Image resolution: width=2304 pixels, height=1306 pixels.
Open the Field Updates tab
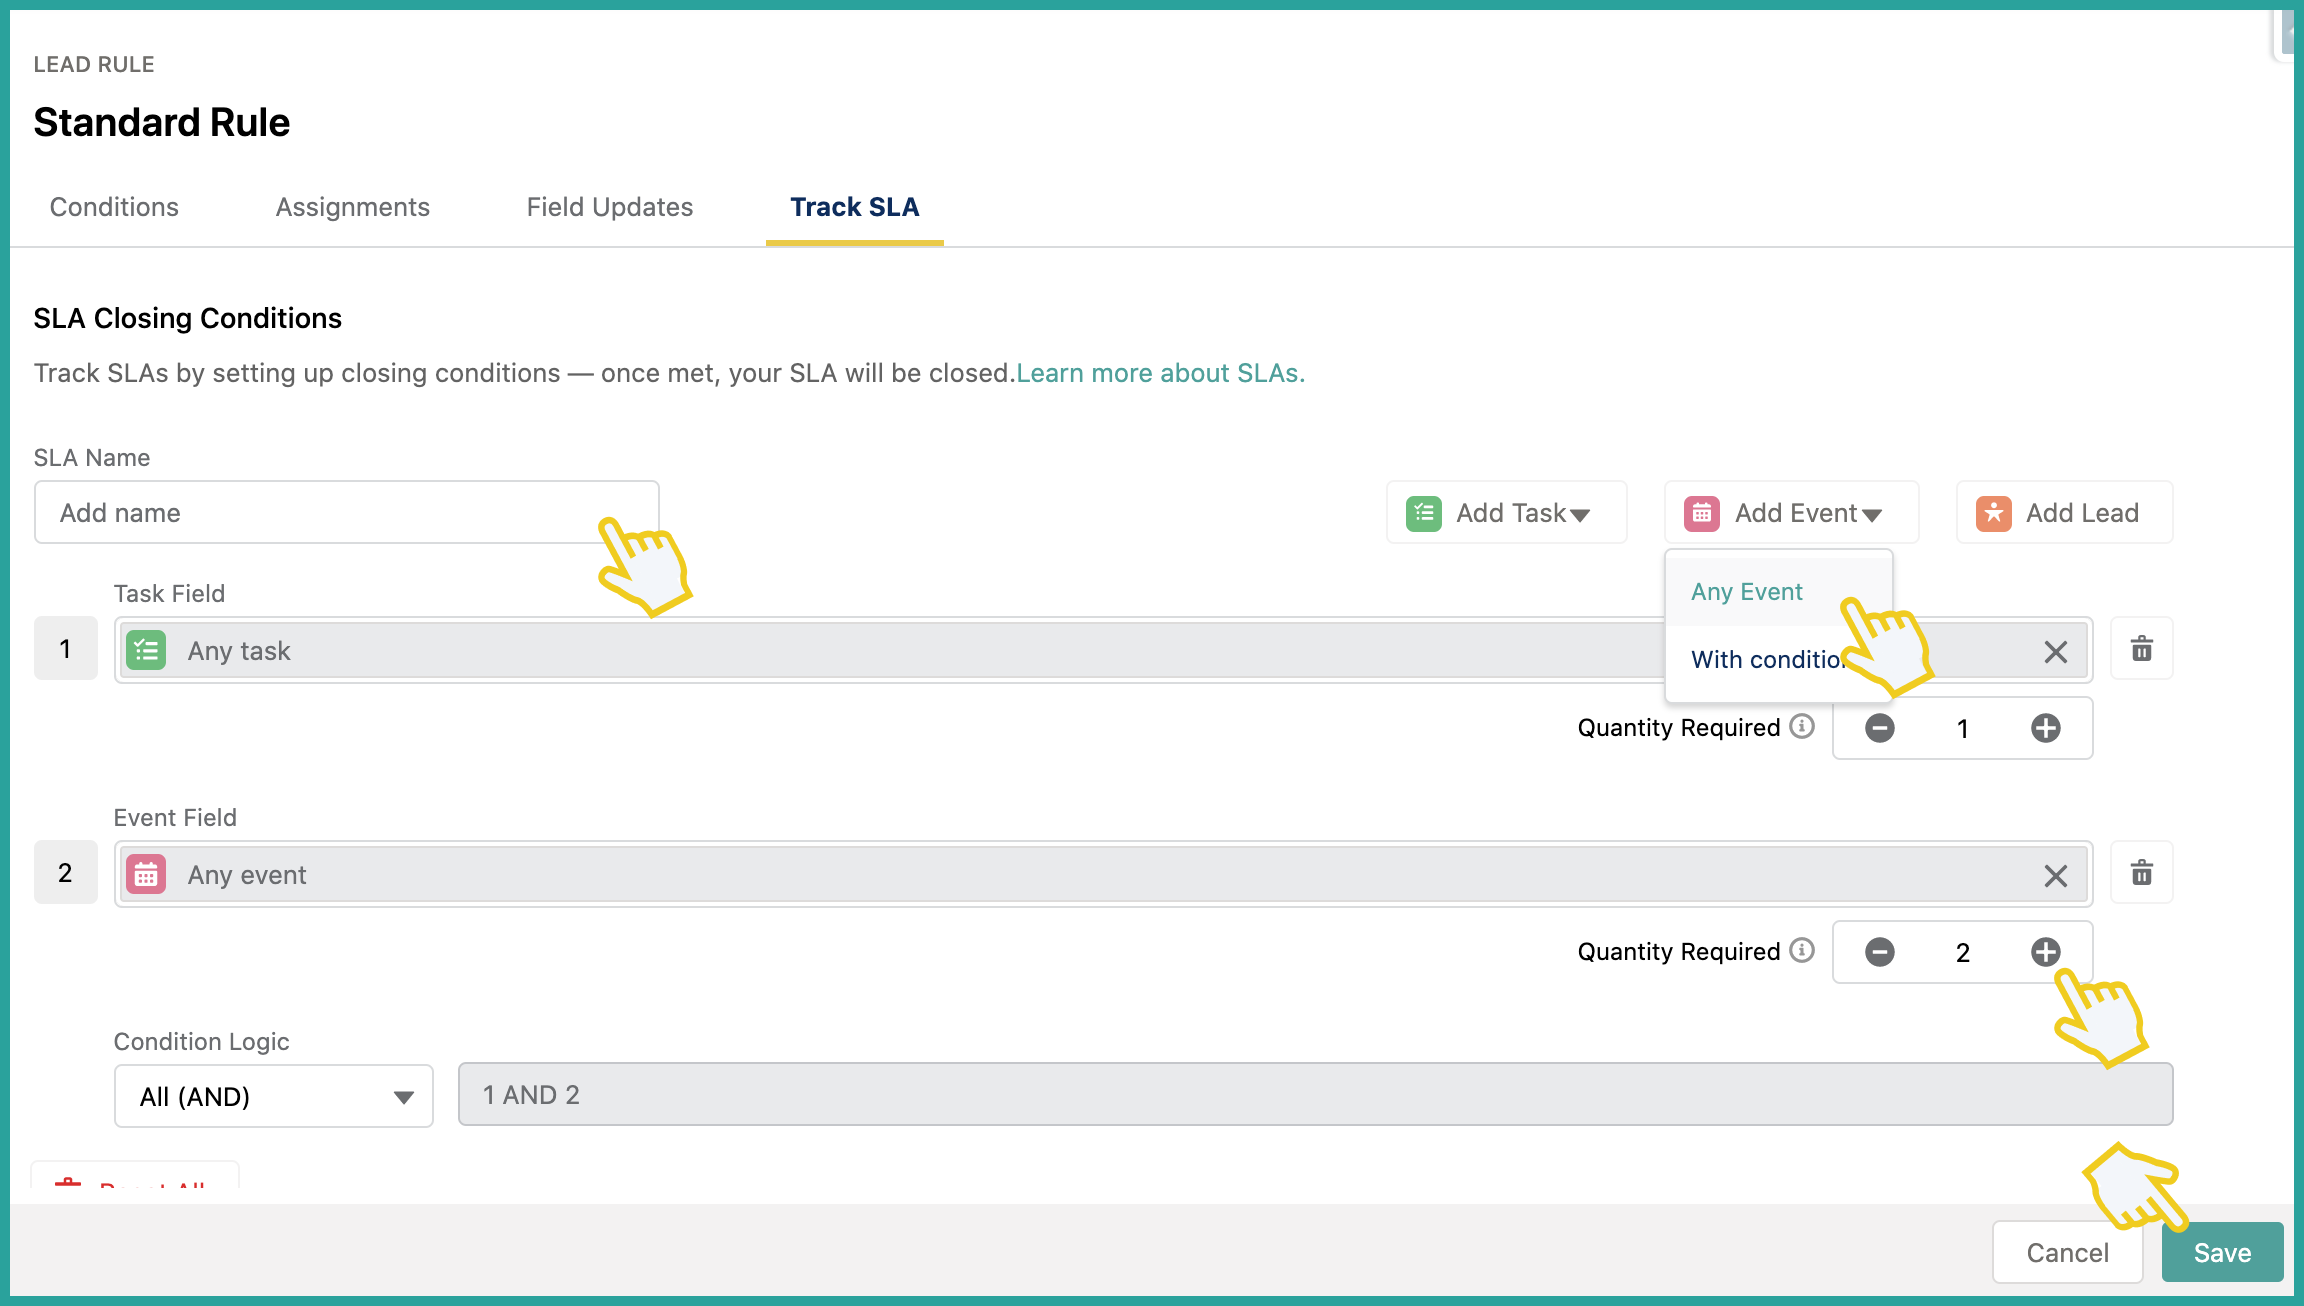609,207
